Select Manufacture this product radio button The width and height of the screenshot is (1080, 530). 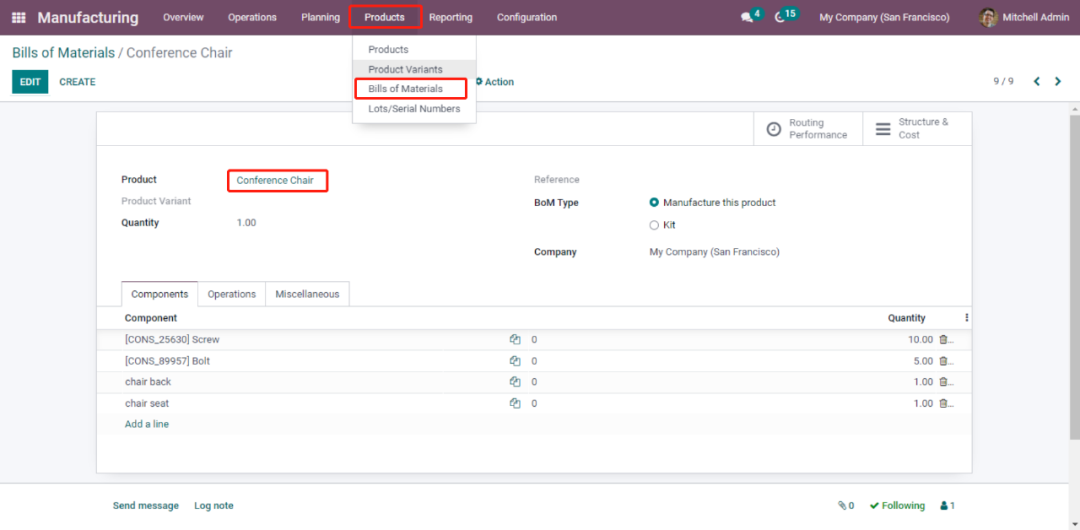point(654,203)
